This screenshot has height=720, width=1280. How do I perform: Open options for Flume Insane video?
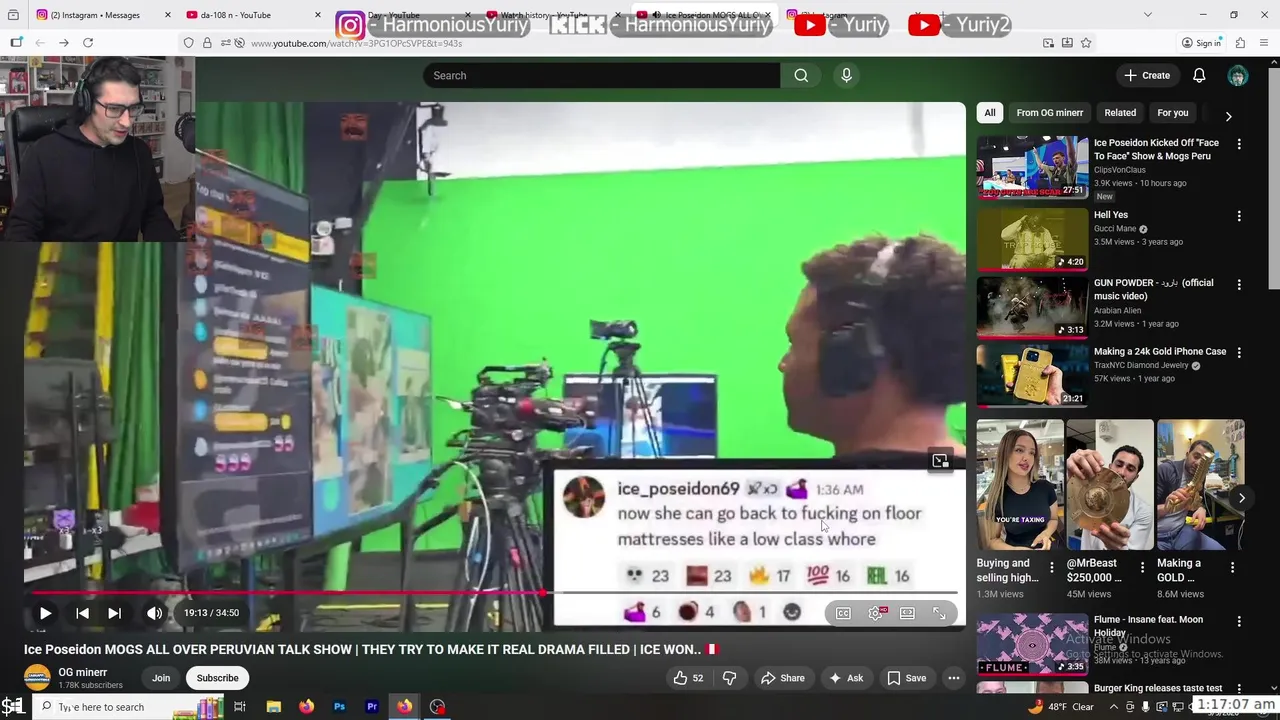(x=1239, y=621)
